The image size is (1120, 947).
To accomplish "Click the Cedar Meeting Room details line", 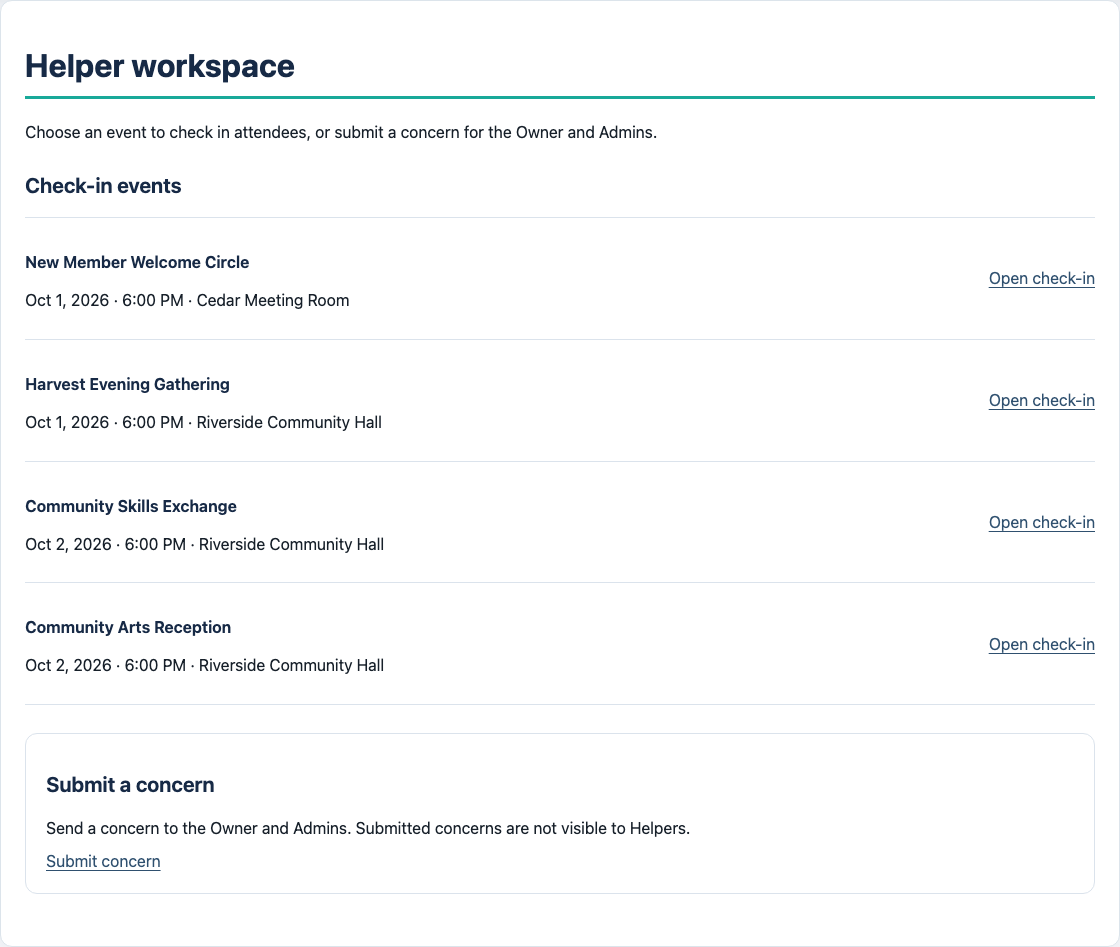I will (187, 301).
